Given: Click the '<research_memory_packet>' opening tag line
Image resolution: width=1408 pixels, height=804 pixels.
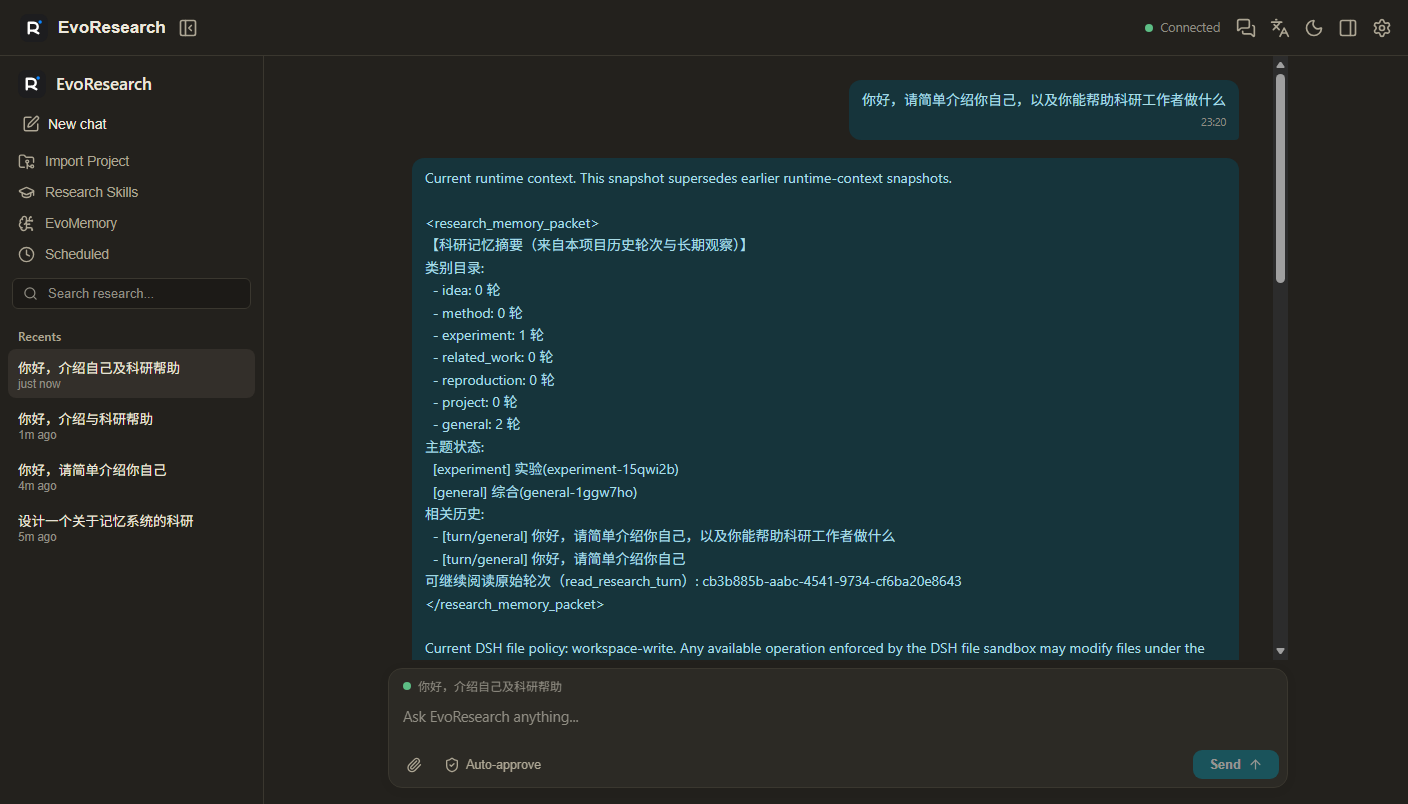Looking at the screenshot, I should (512, 223).
